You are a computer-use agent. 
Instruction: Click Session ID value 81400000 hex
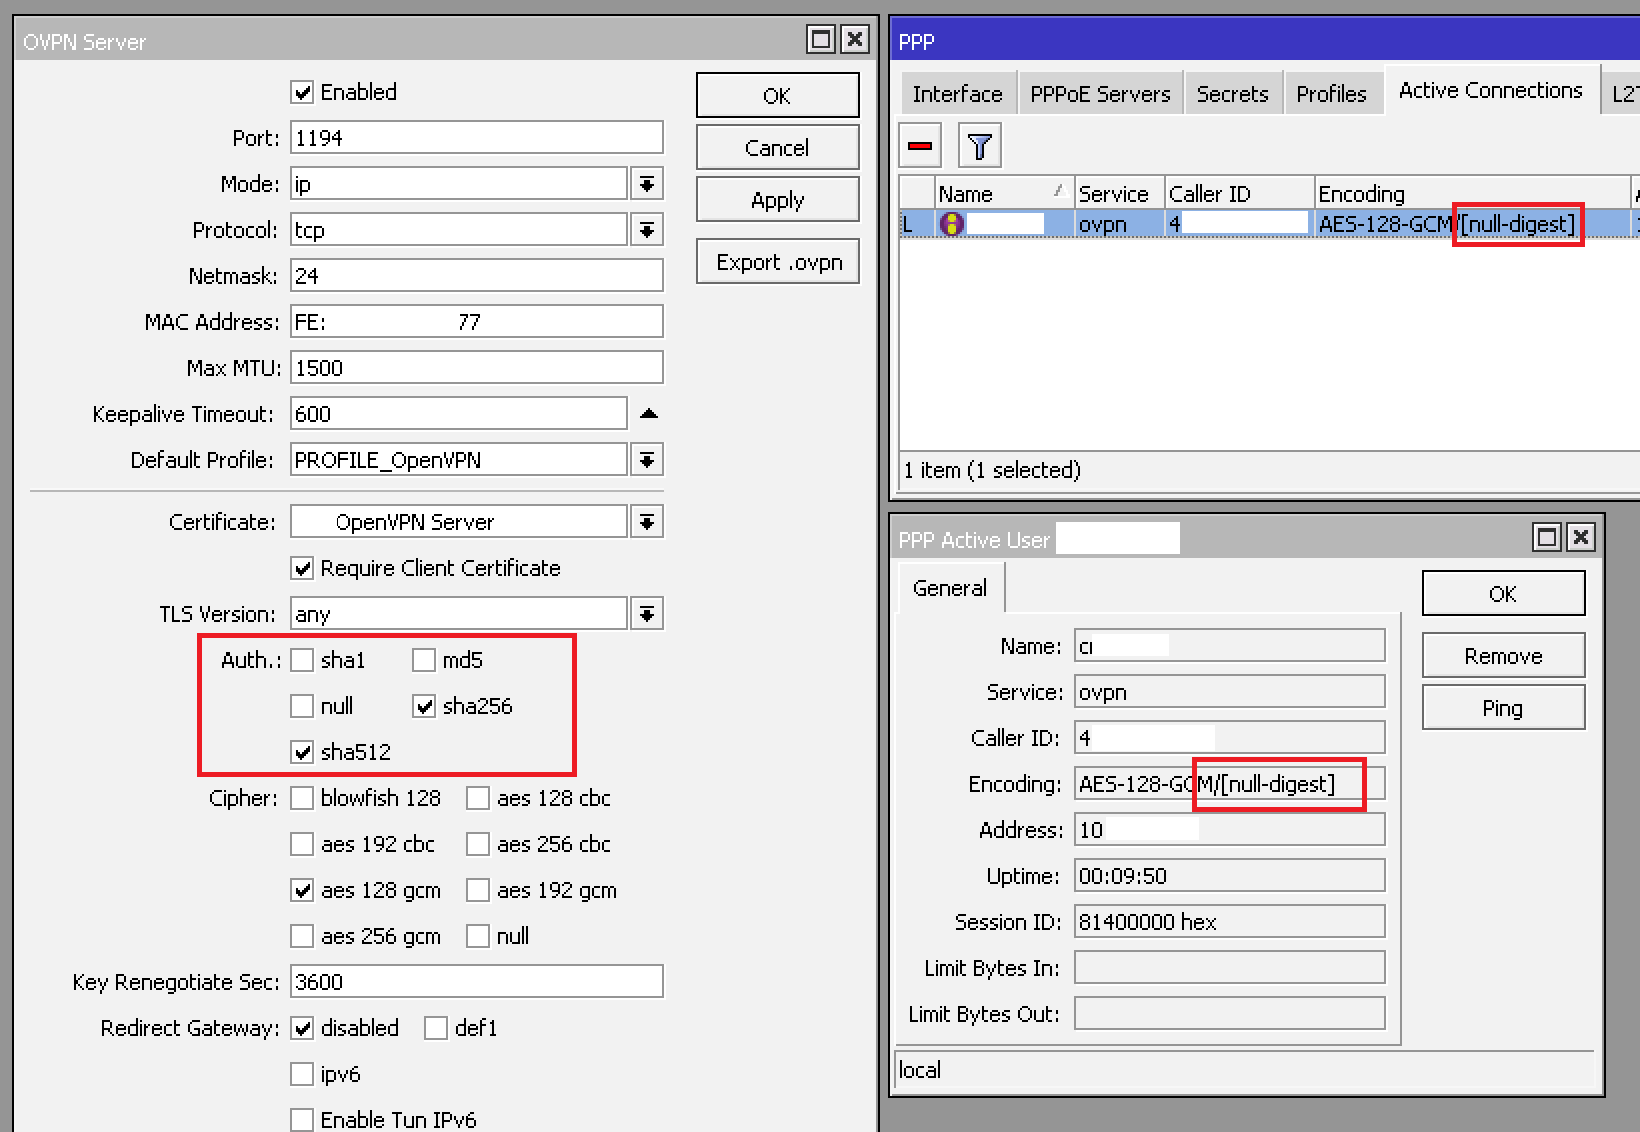[x=1229, y=922]
